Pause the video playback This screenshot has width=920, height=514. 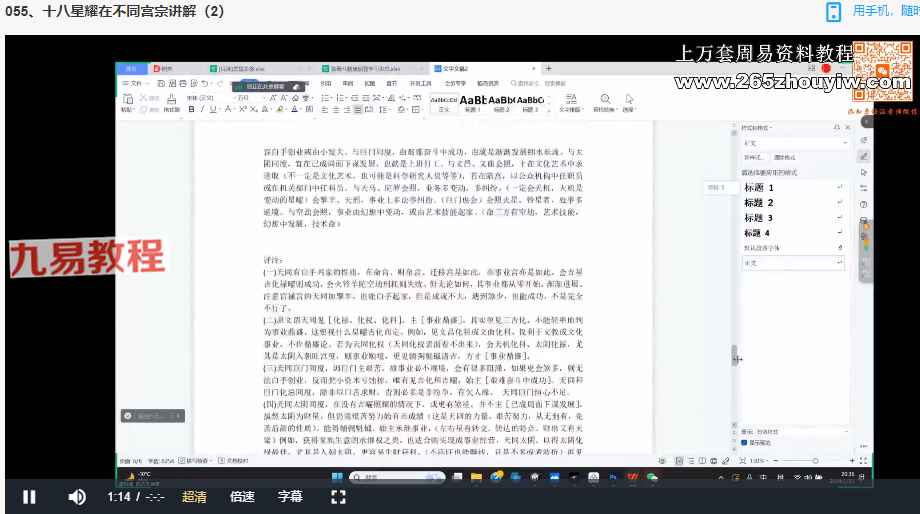[29, 497]
